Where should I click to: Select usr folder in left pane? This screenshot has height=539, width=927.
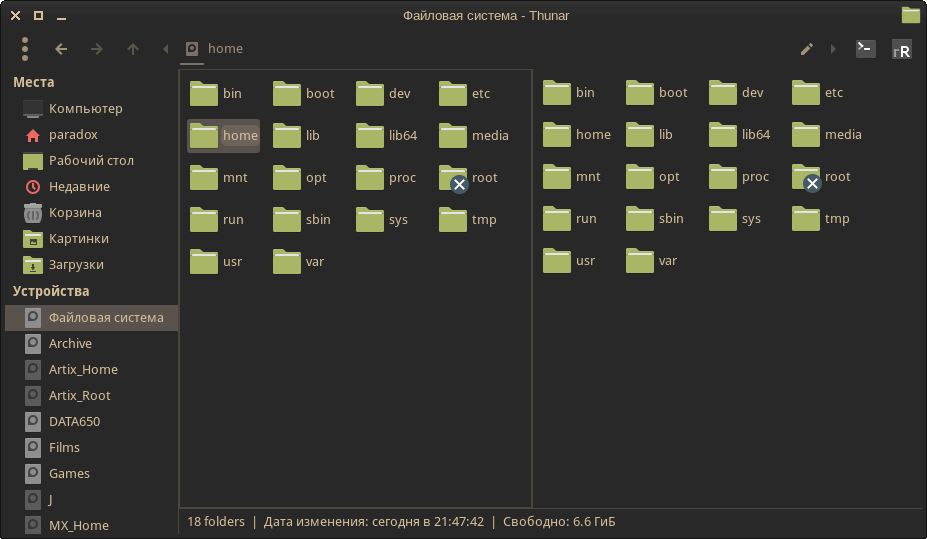click(x=216, y=261)
